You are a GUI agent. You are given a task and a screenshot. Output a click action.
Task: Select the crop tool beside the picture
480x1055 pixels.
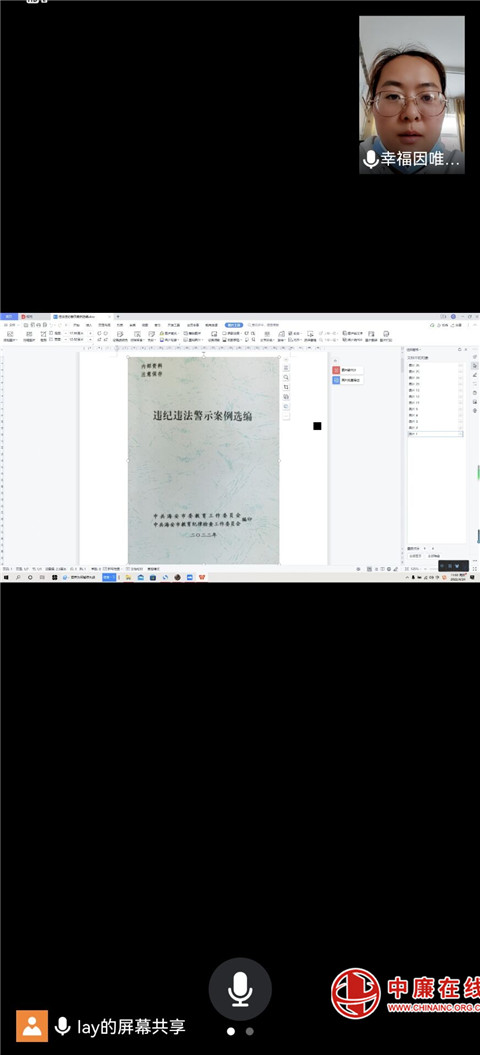click(286, 387)
